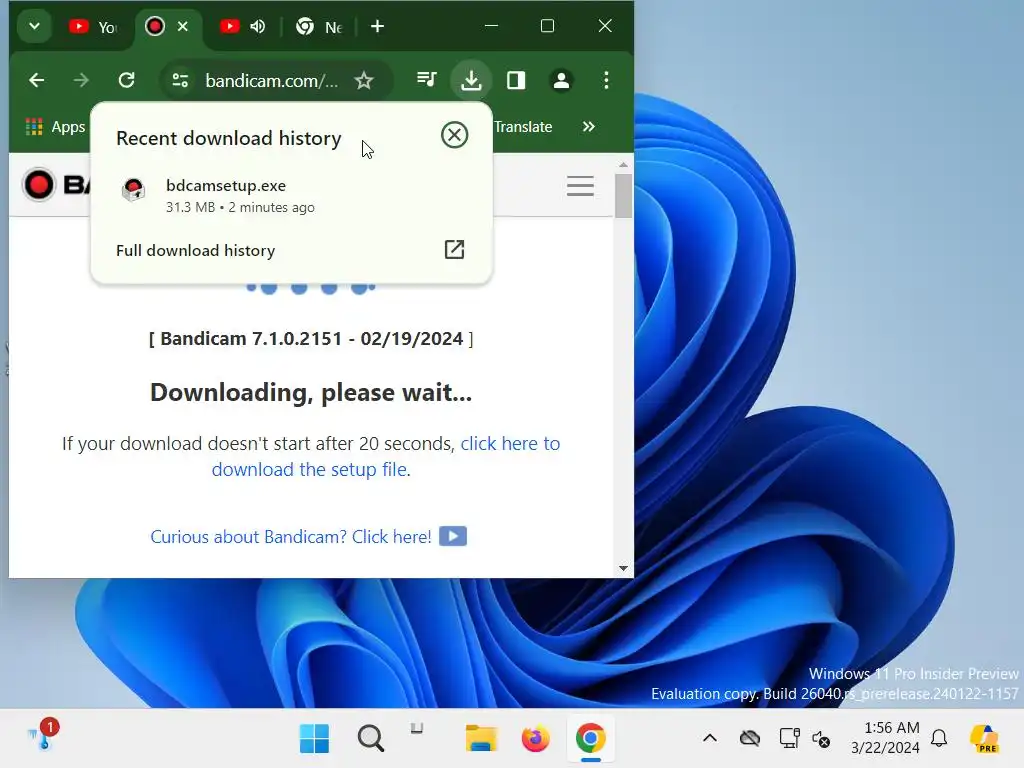Click the external link icon for download history

point(455,249)
